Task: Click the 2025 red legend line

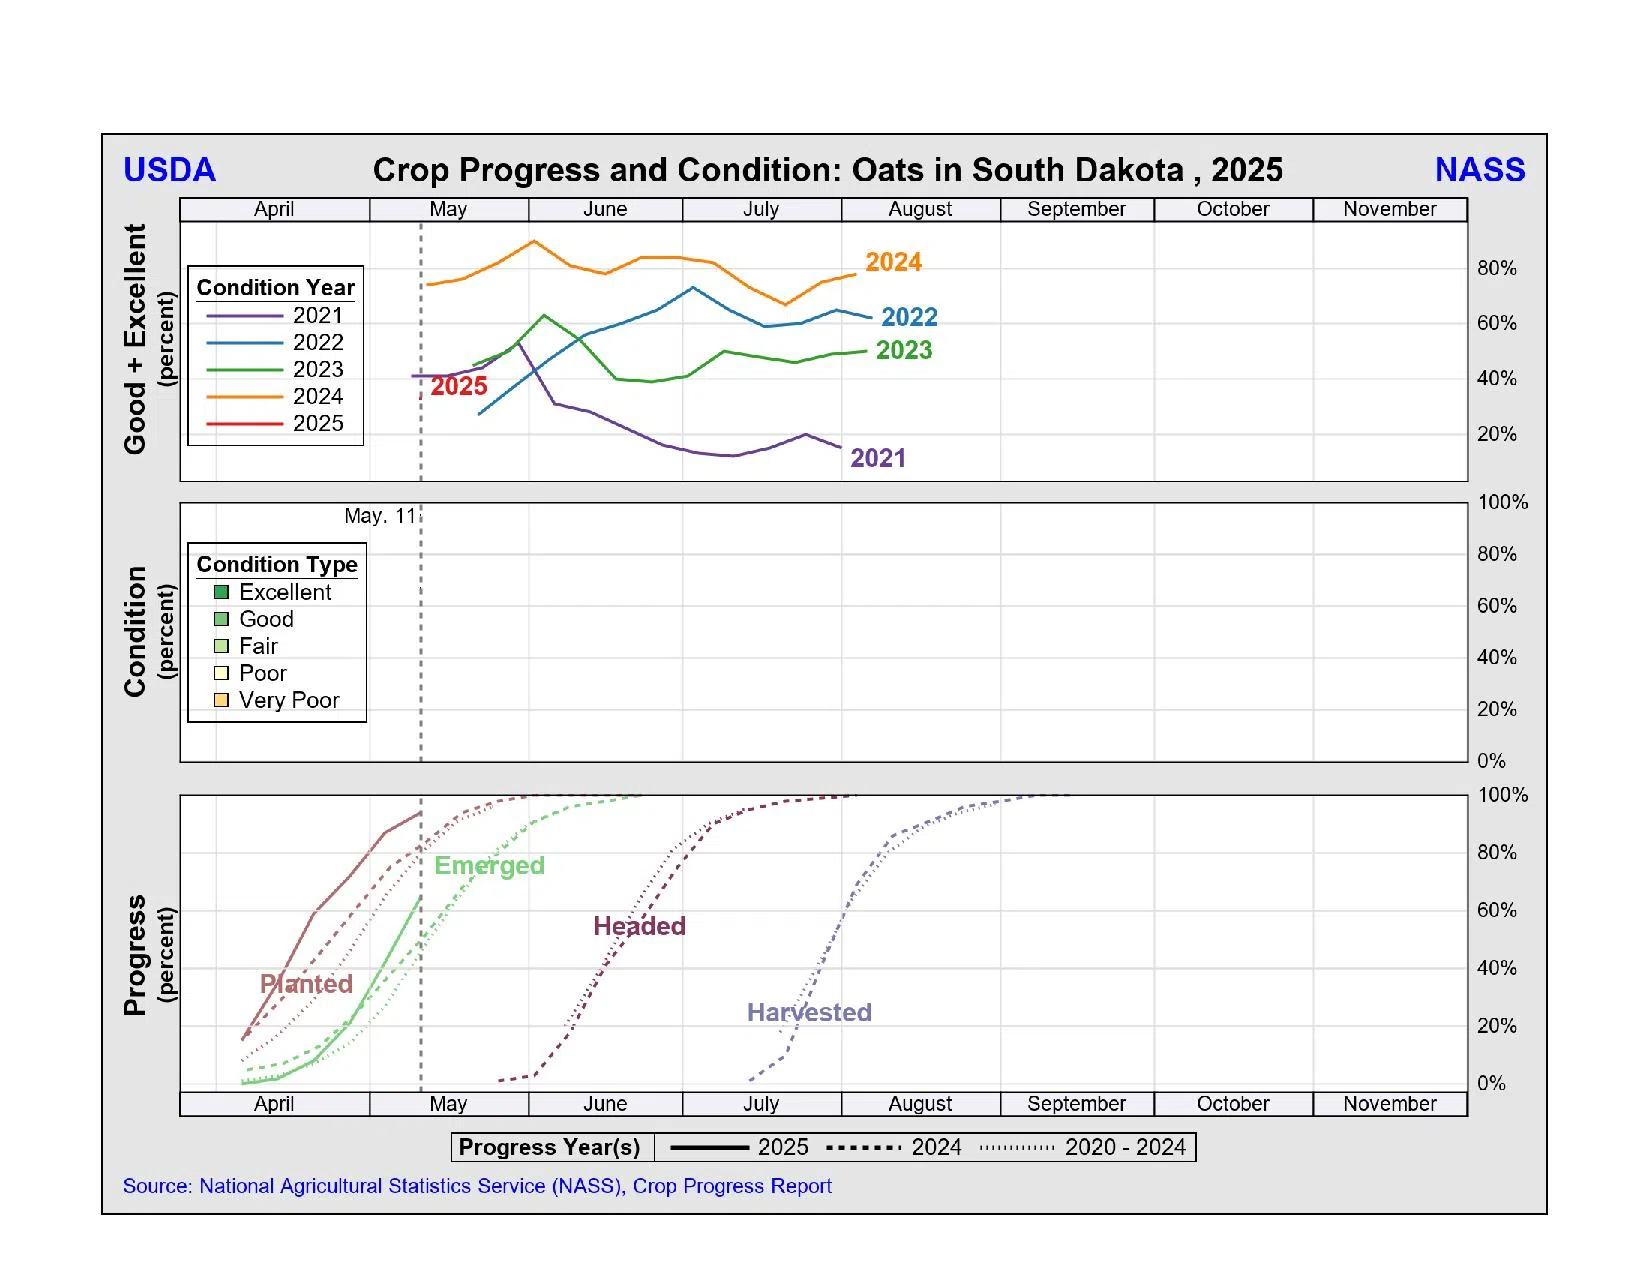Action: tap(244, 424)
